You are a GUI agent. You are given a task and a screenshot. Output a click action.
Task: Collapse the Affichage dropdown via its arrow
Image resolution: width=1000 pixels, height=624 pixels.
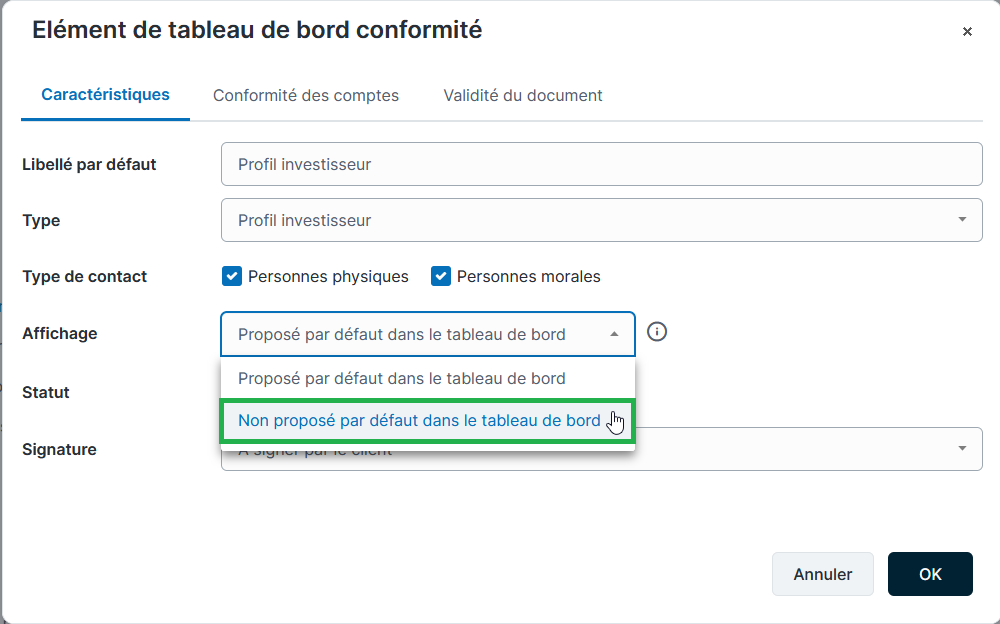point(615,334)
